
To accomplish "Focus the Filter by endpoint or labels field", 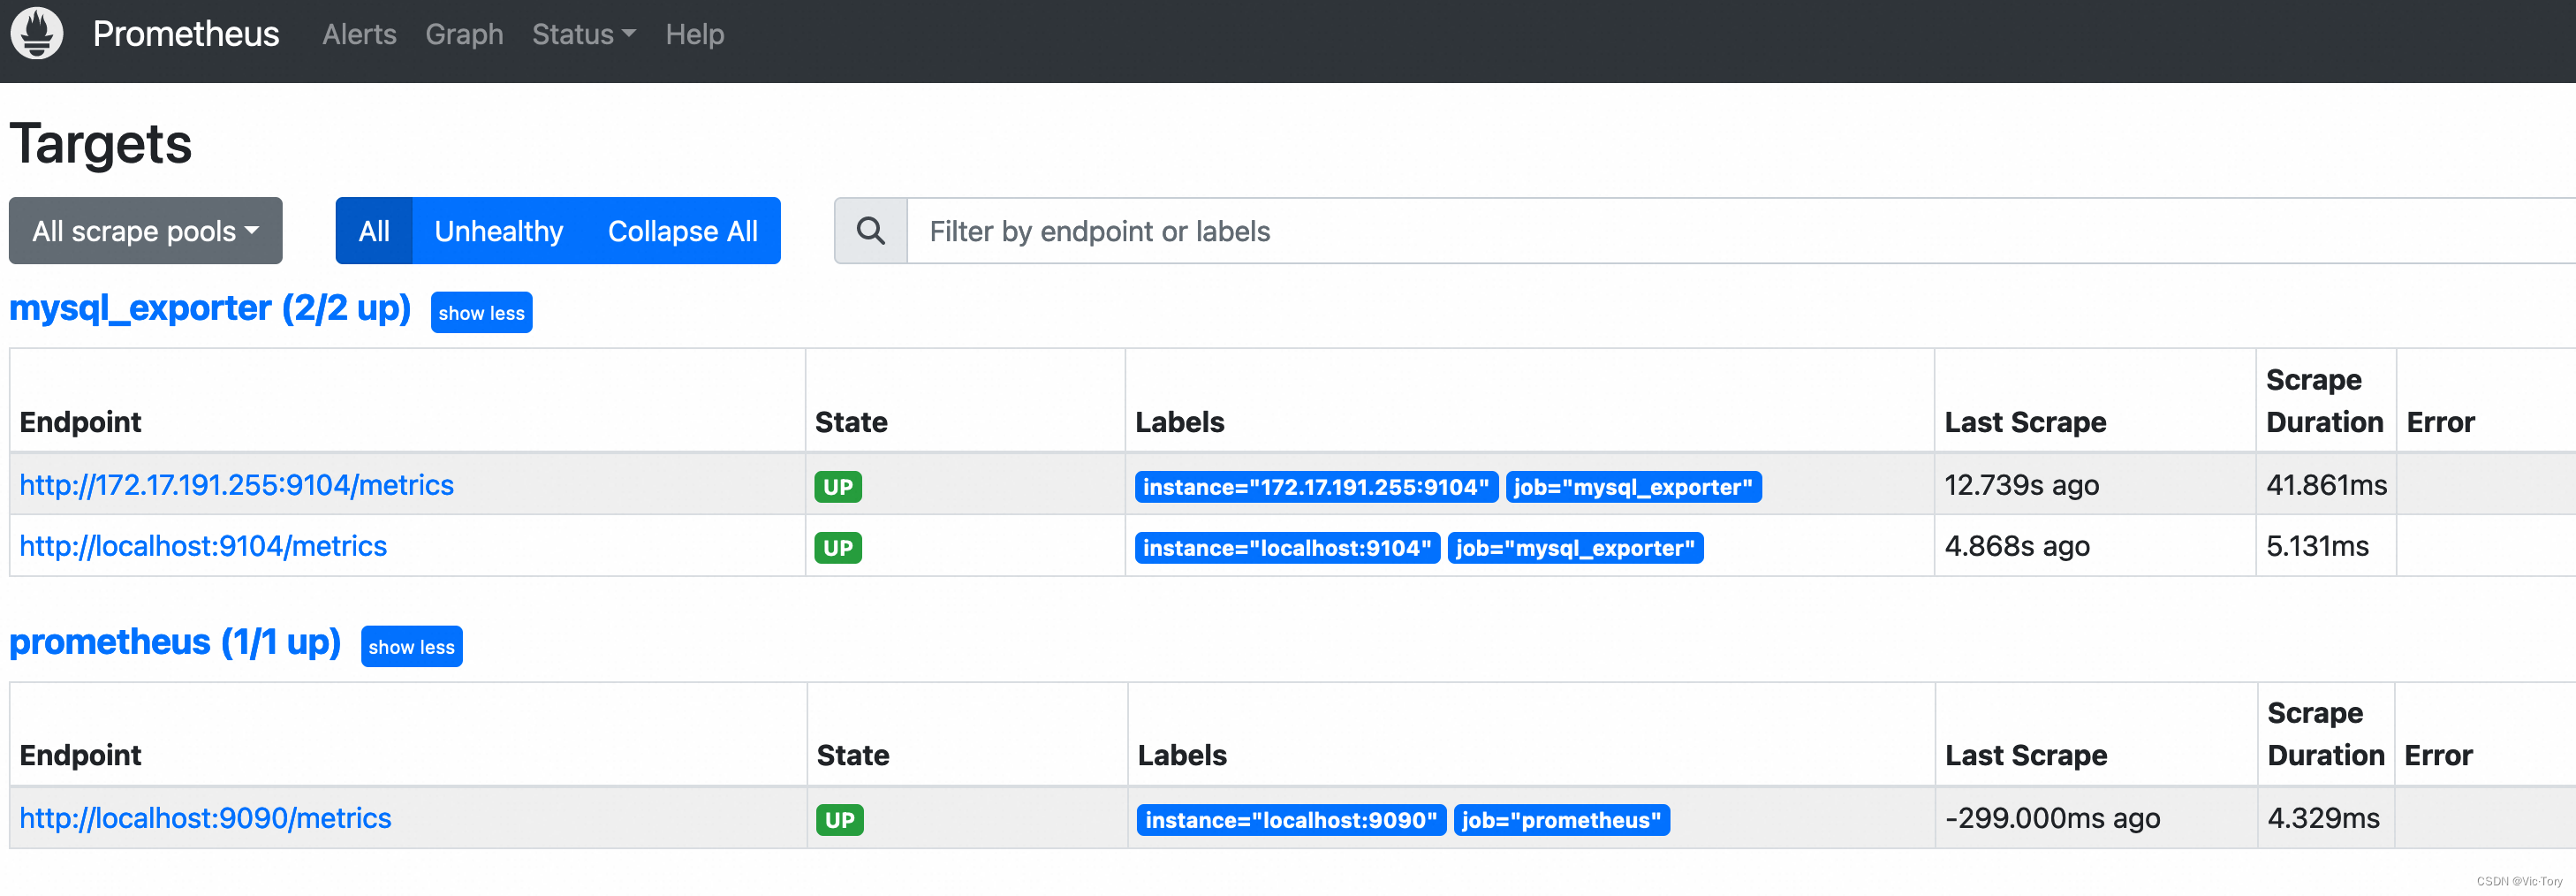I will tap(1741, 231).
